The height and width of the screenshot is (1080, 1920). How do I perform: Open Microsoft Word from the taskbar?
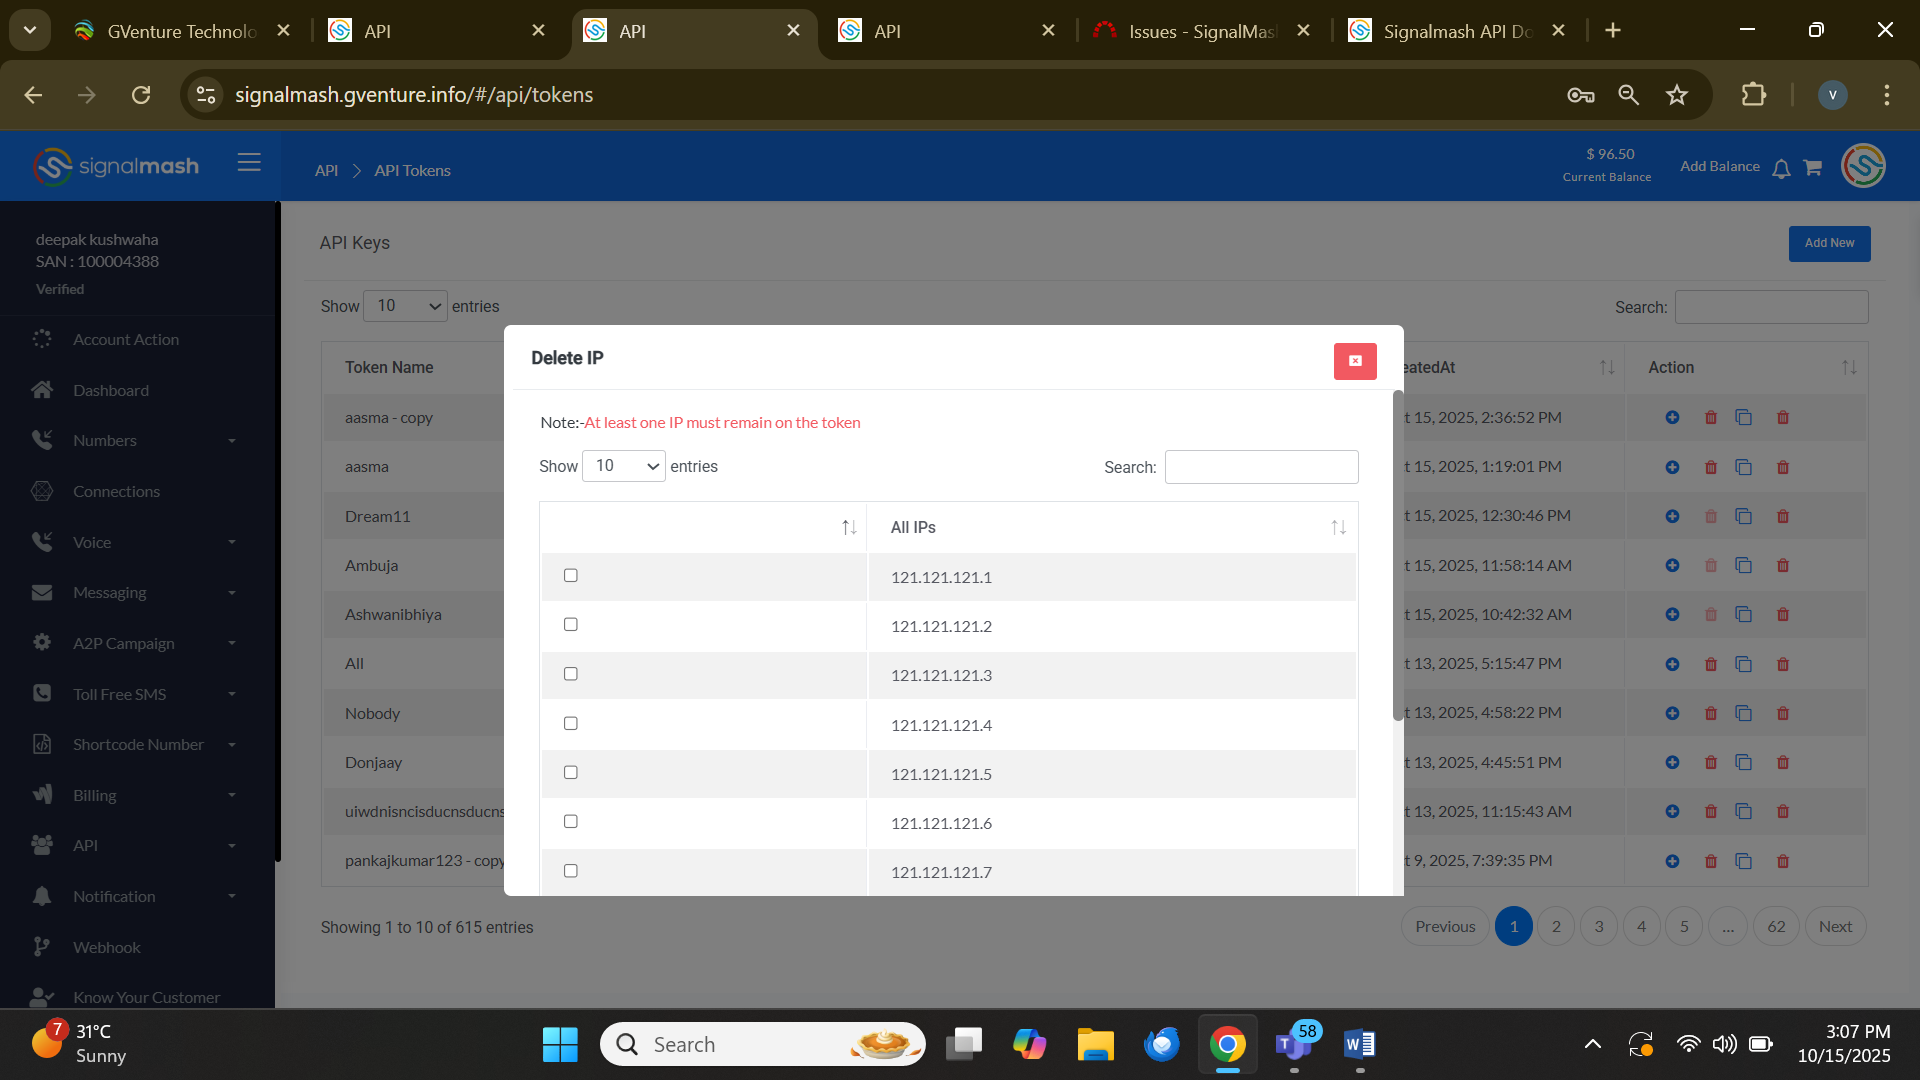coord(1359,1045)
